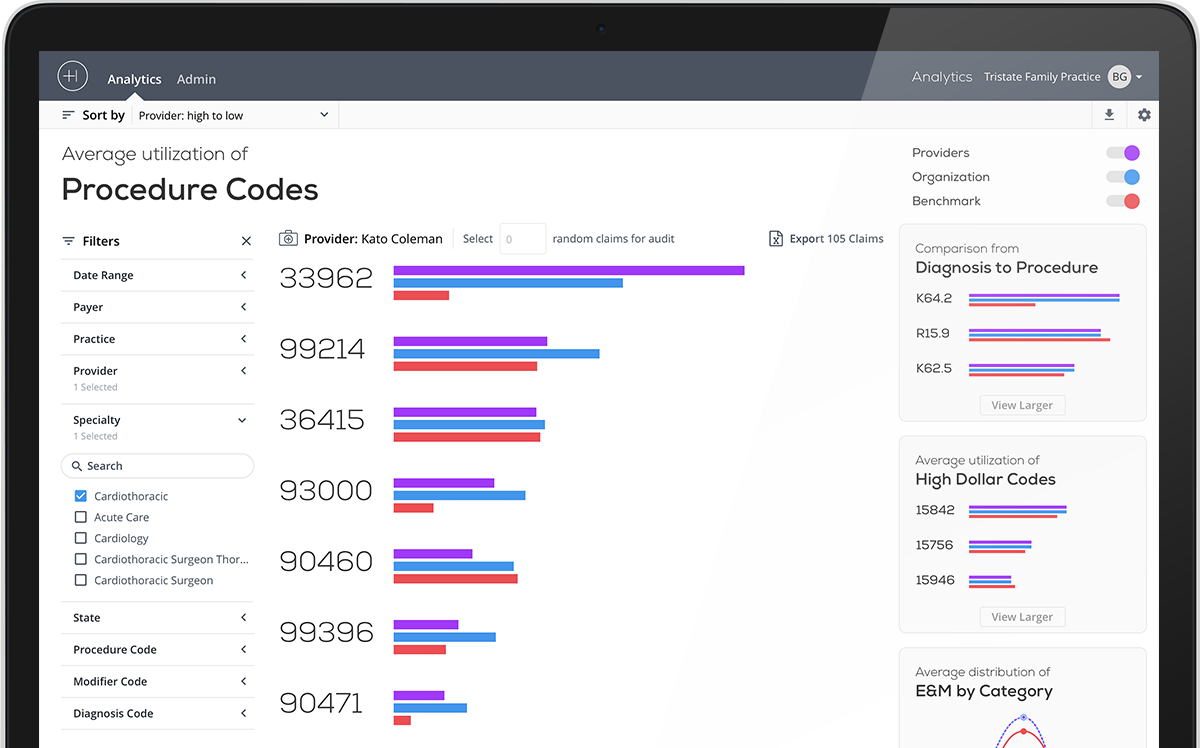Toggle the Providers switch off
This screenshot has height=748, width=1200.
click(1123, 153)
